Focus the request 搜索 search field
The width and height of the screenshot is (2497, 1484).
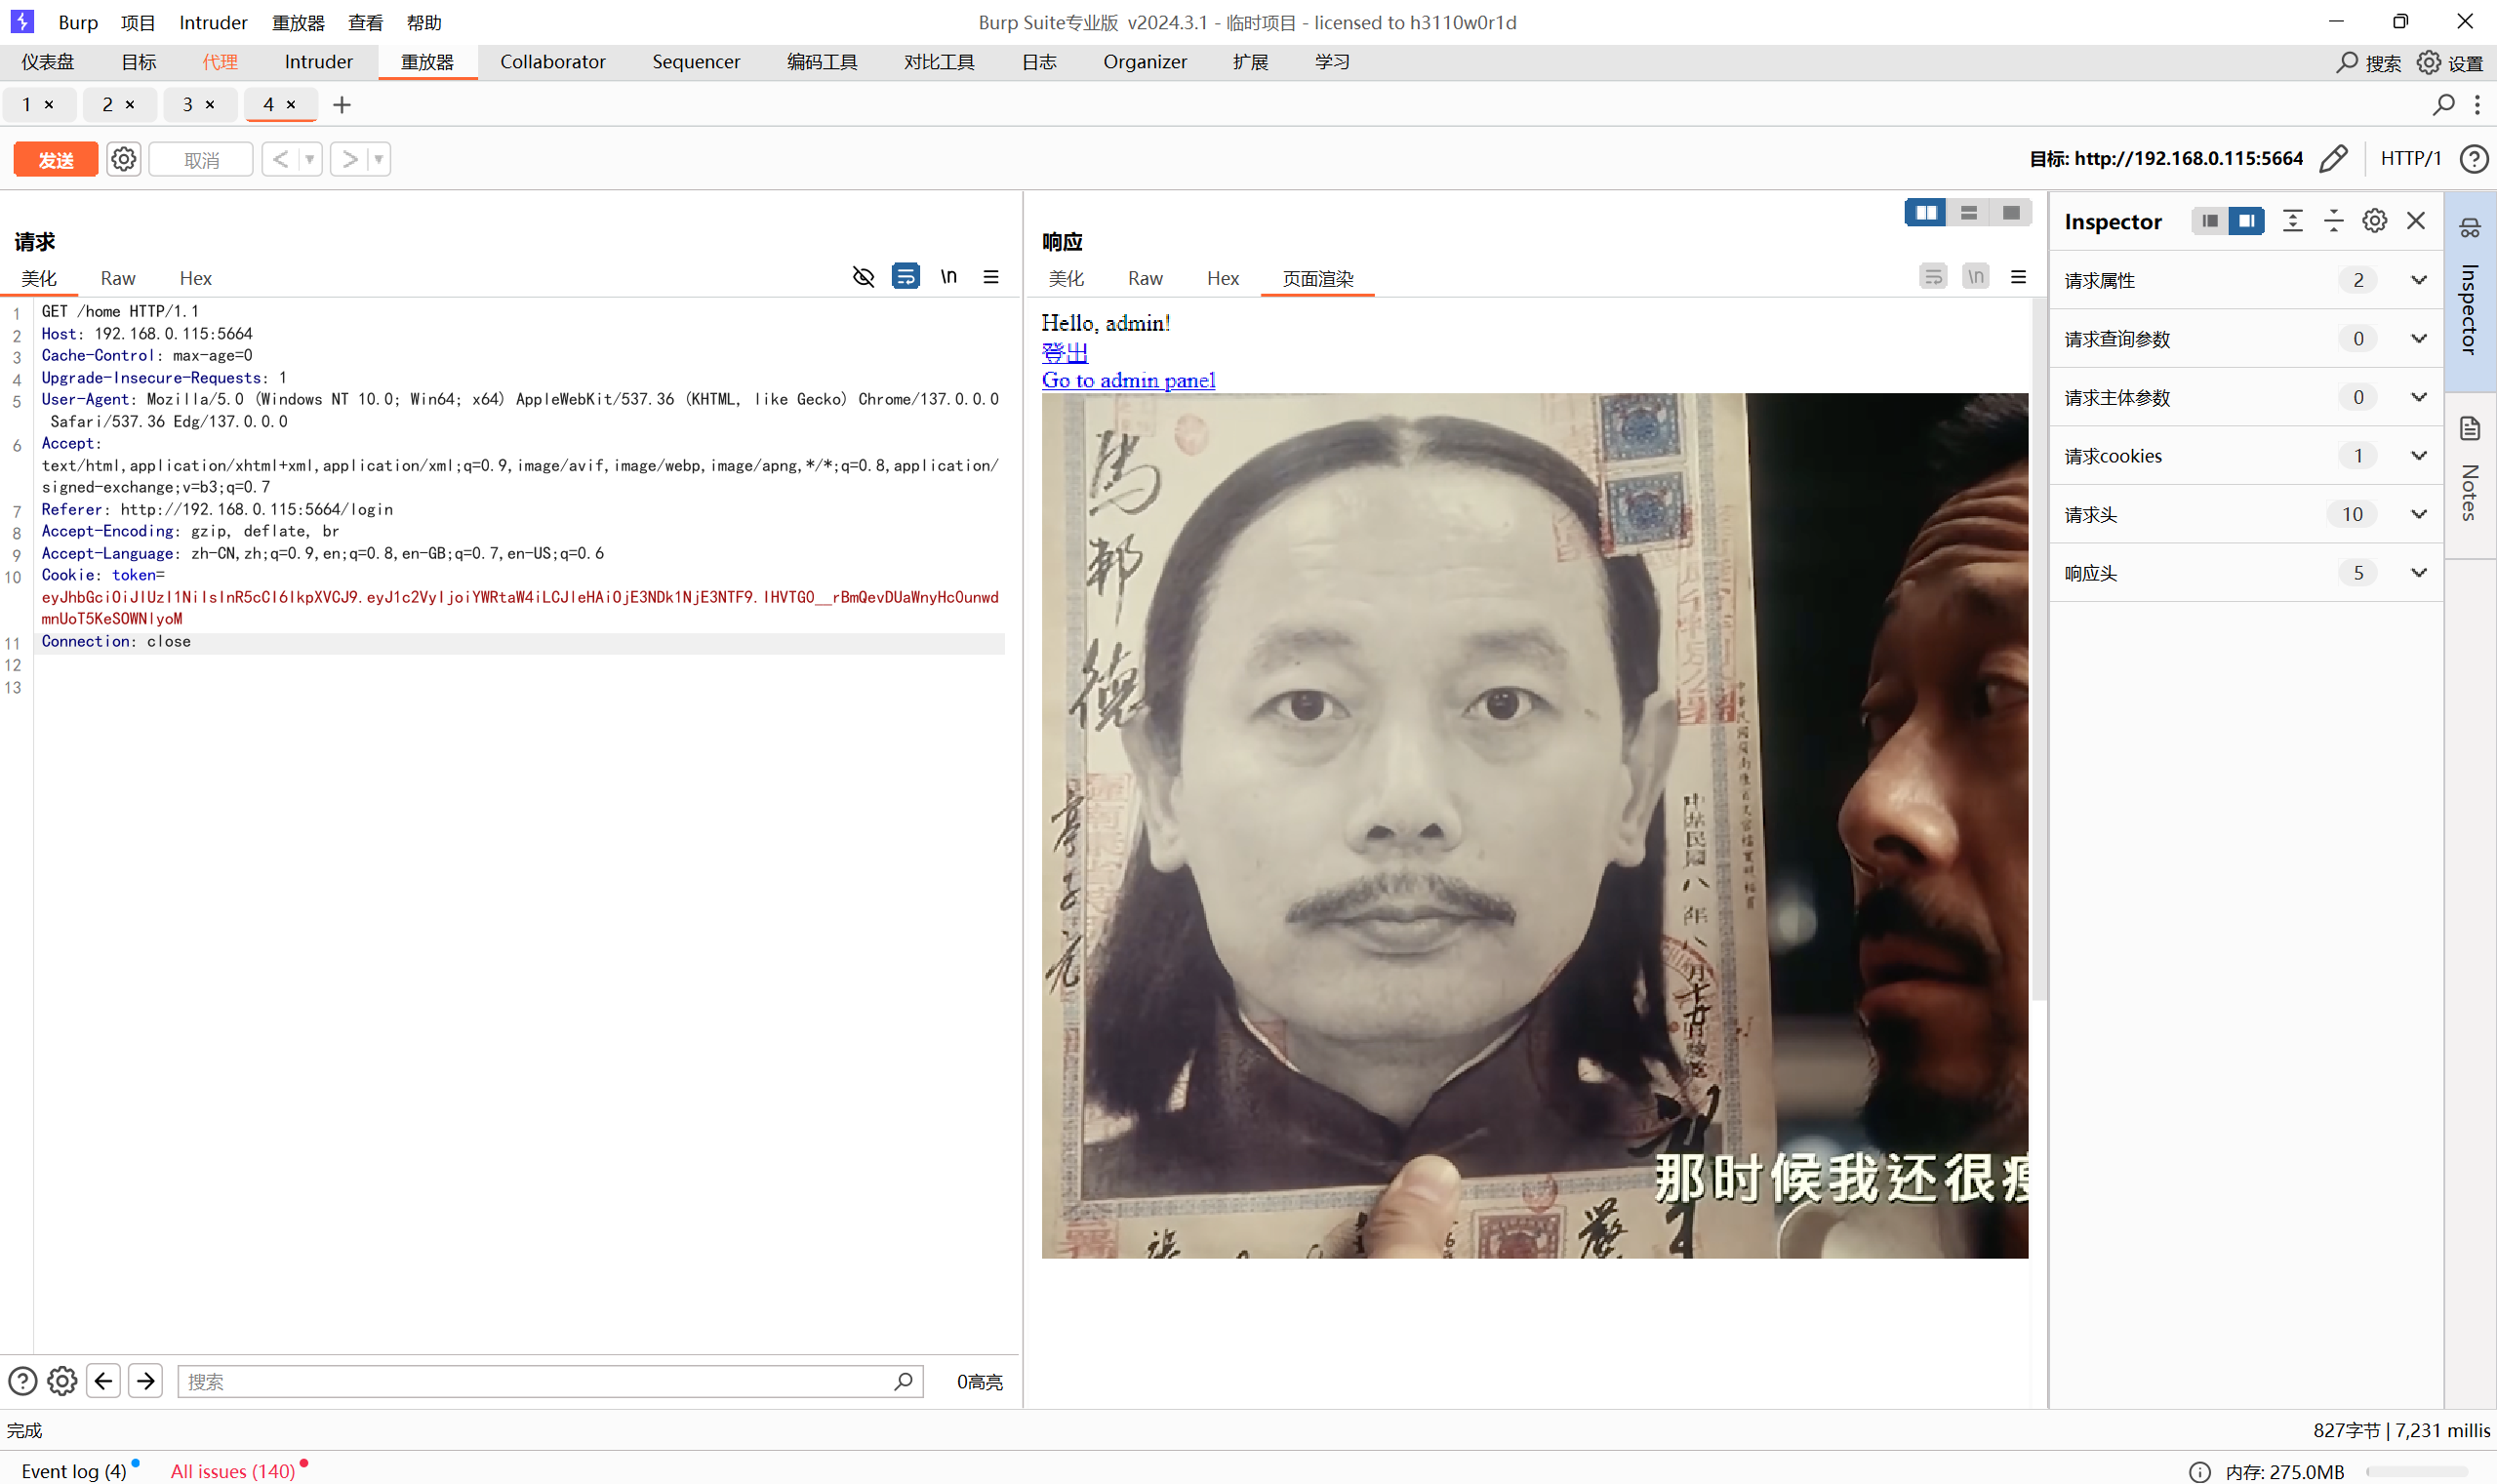(x=550, y=1381)
